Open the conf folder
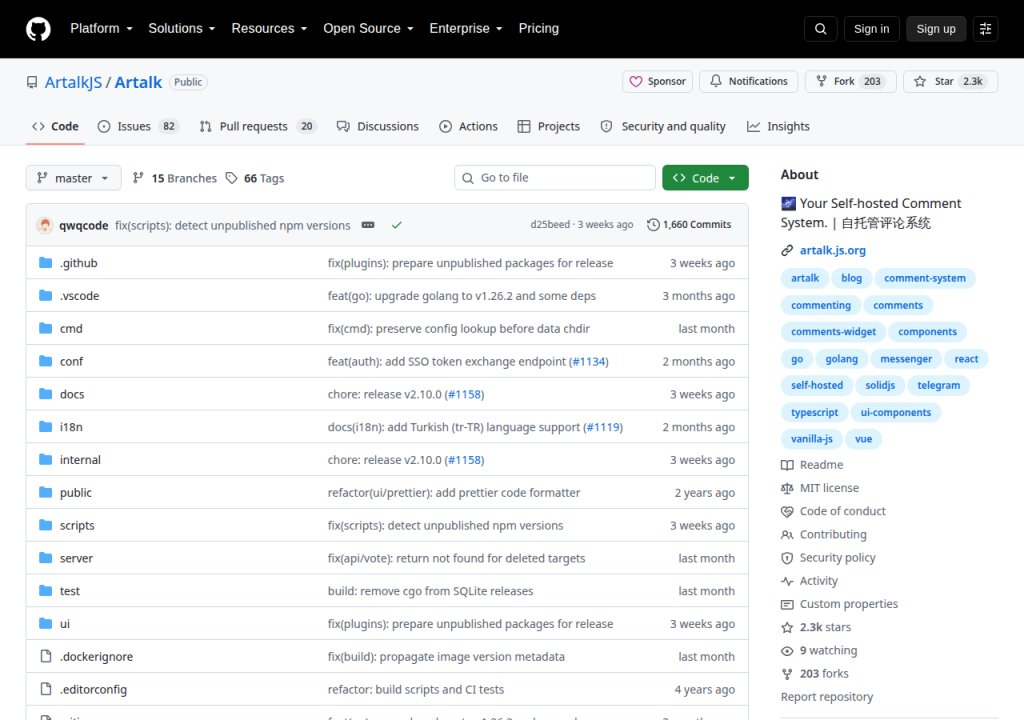The image size is (1024, 720). coord(71,361)
